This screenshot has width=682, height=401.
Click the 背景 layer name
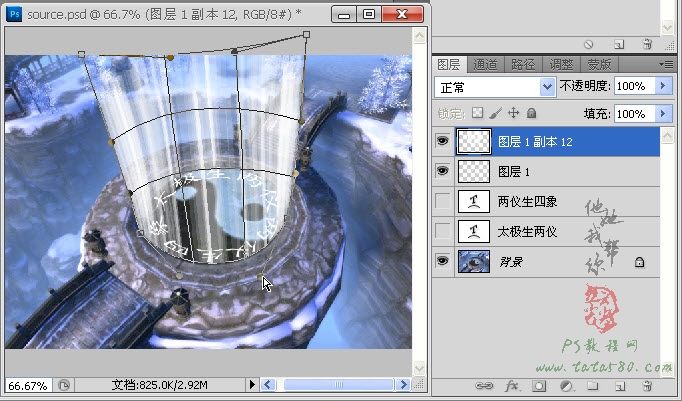pos(511,262)
